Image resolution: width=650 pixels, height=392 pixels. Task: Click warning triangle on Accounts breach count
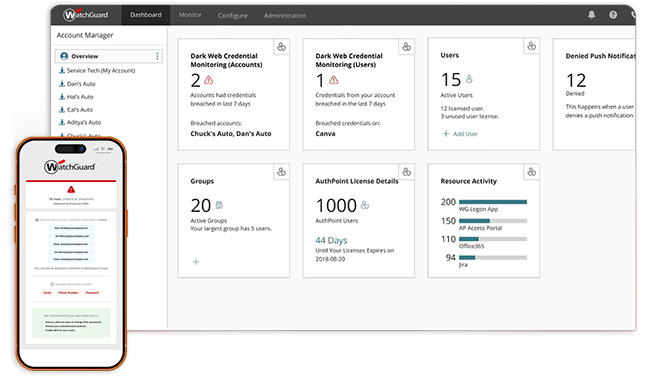[x=209, y=80]
